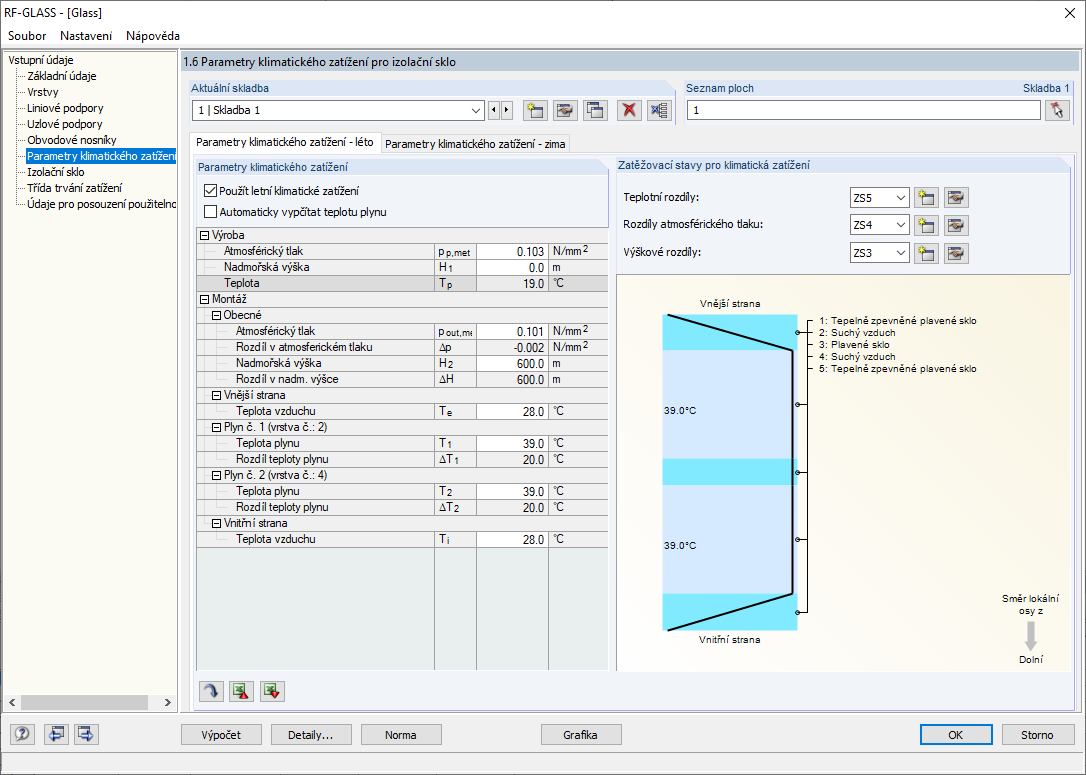Select Základní údaje in the tree
1086x775 pixels.
click(x=62, y=76)
